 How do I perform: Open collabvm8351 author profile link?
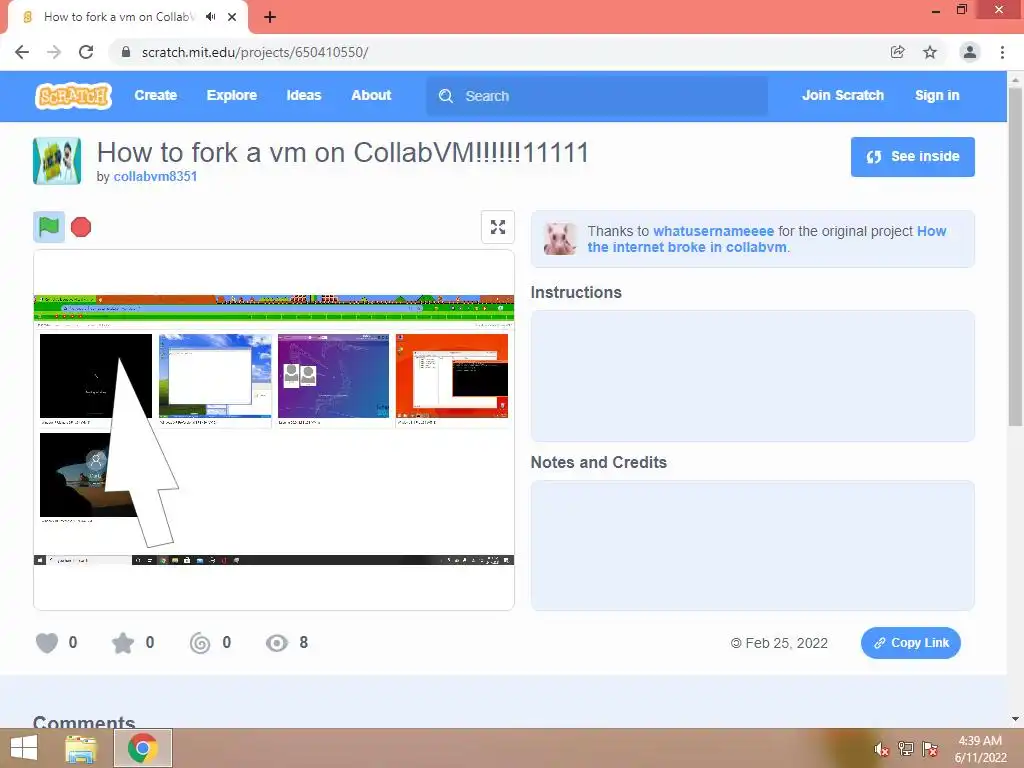155,176
